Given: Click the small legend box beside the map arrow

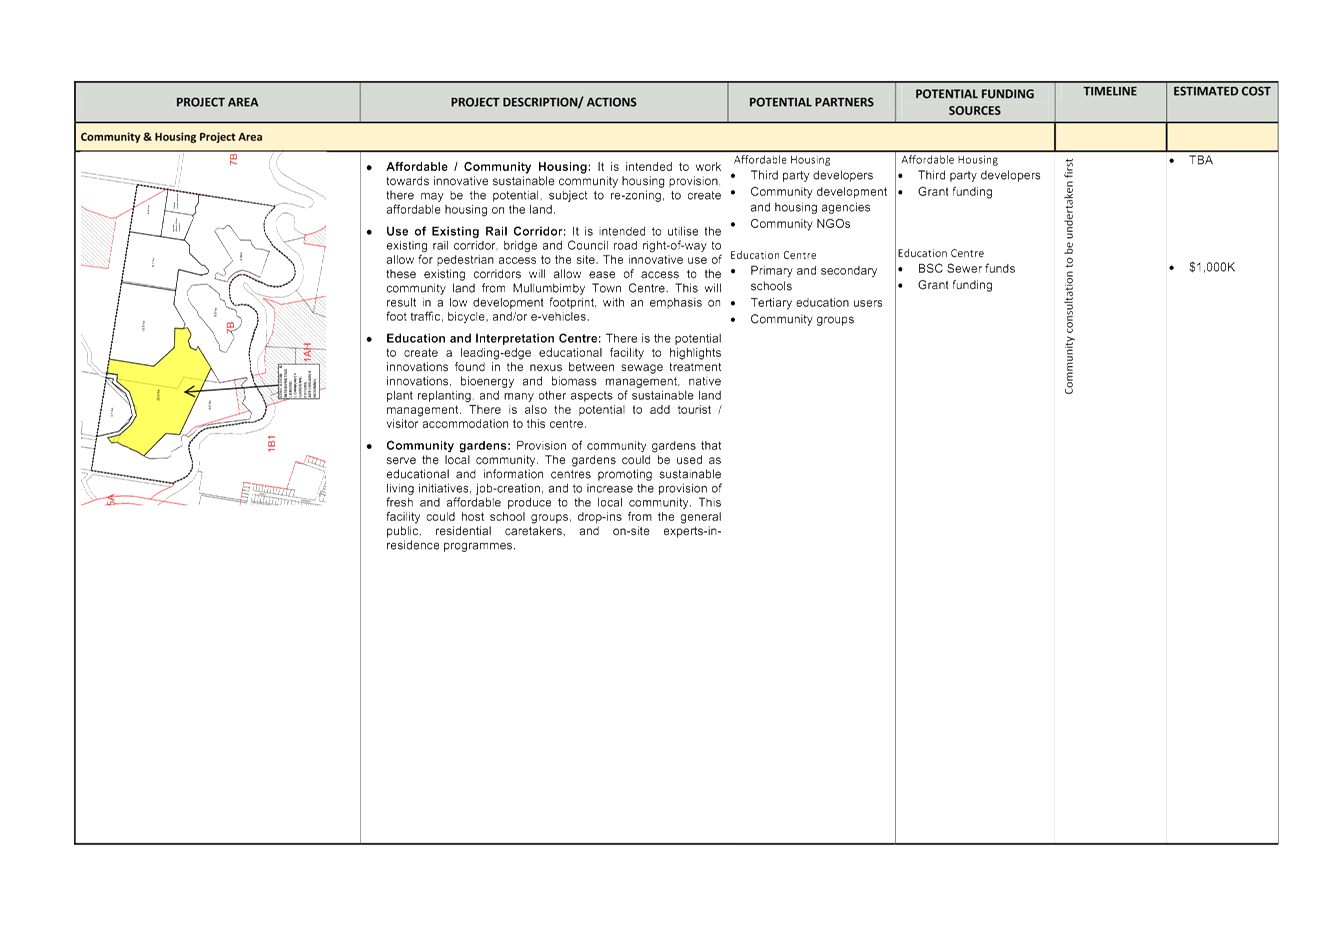Looking at the screenshot, I should point(298,382).
